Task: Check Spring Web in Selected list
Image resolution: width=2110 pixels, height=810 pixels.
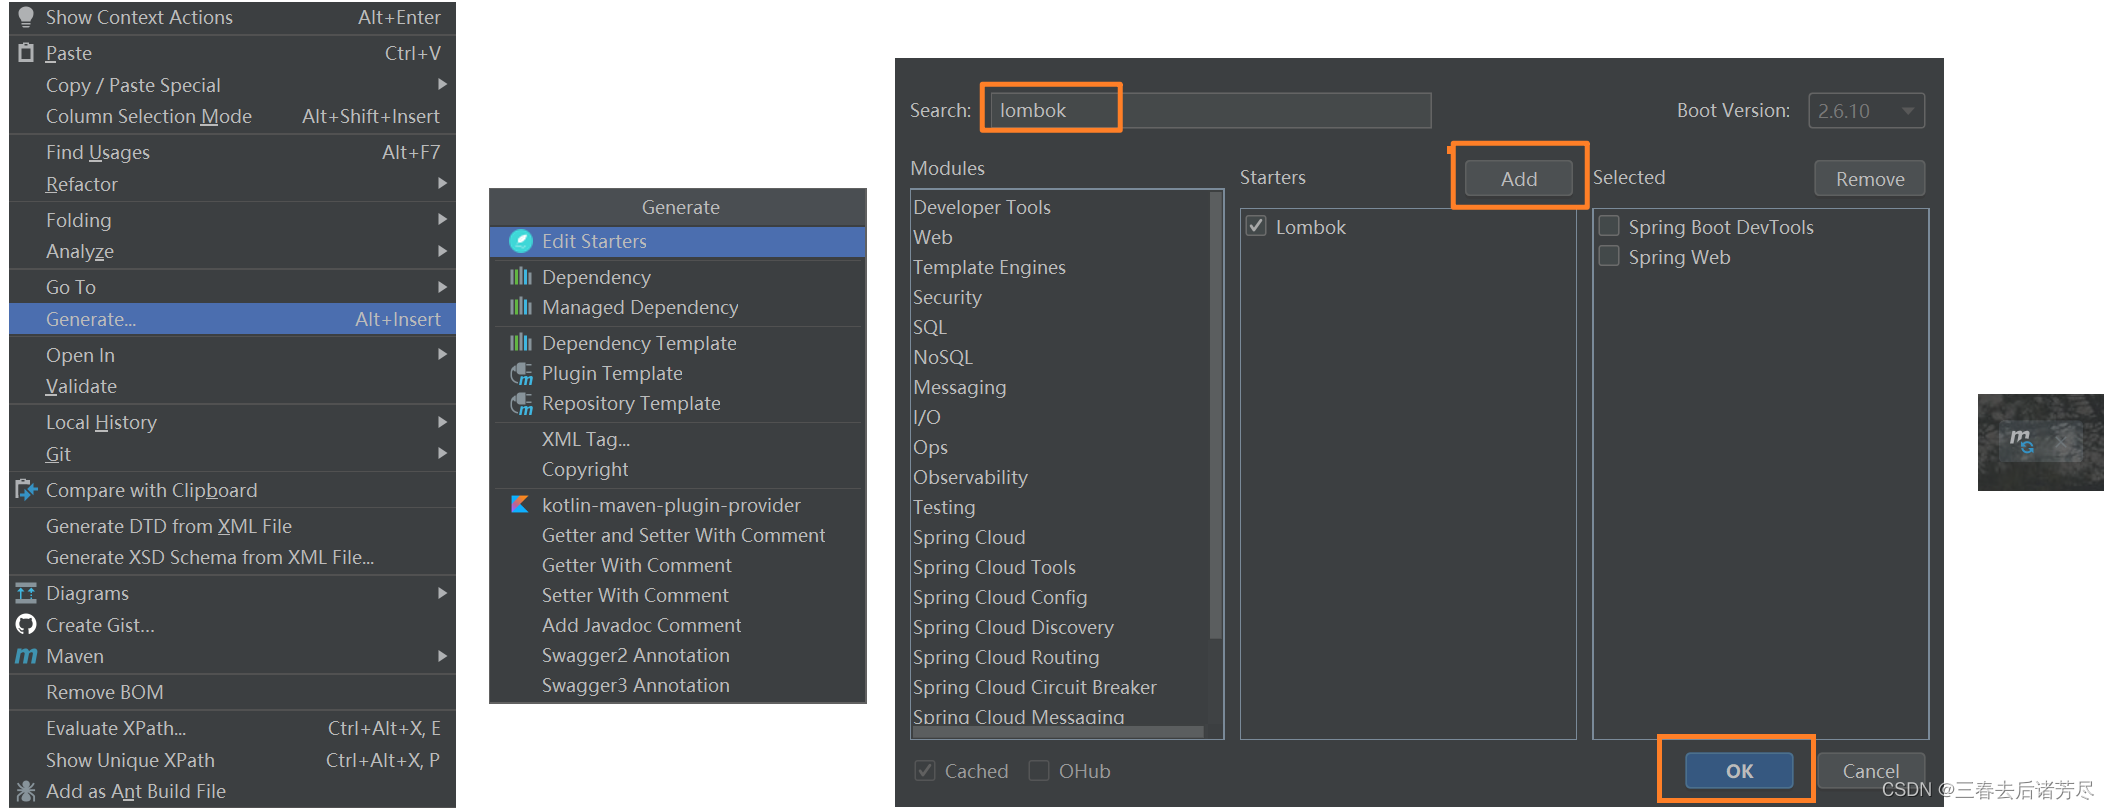Action: (1609, 256)
